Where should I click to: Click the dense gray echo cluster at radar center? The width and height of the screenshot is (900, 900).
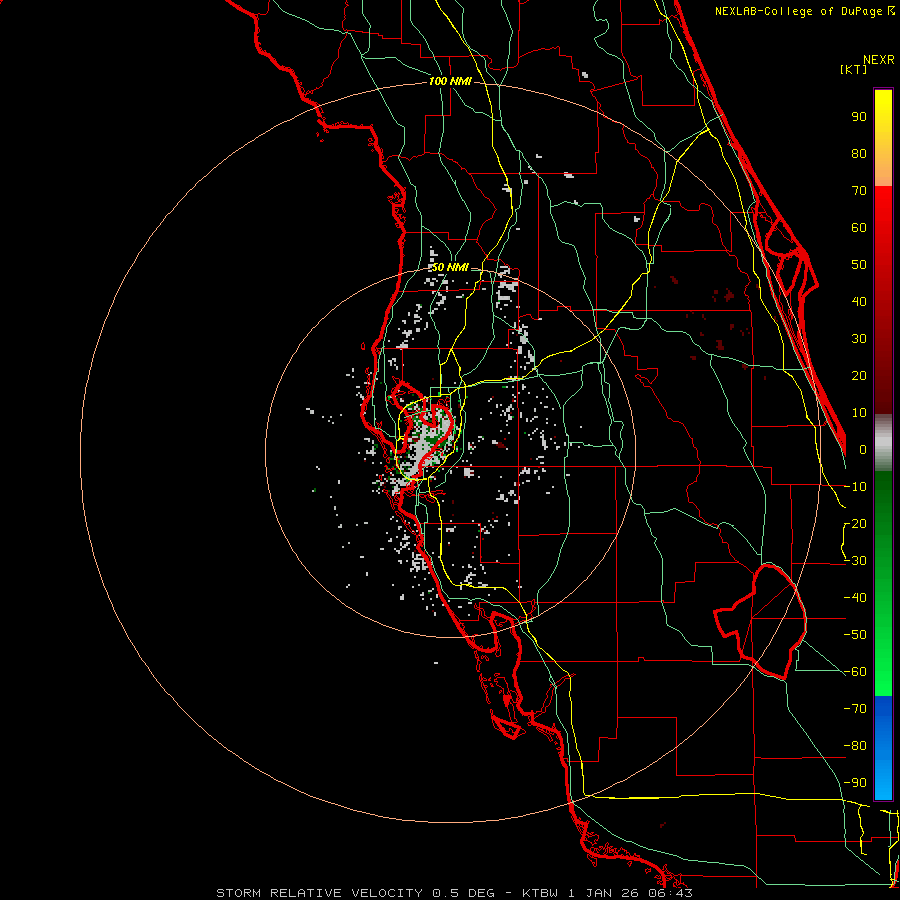pyautogui.click(x=426, y=443)
